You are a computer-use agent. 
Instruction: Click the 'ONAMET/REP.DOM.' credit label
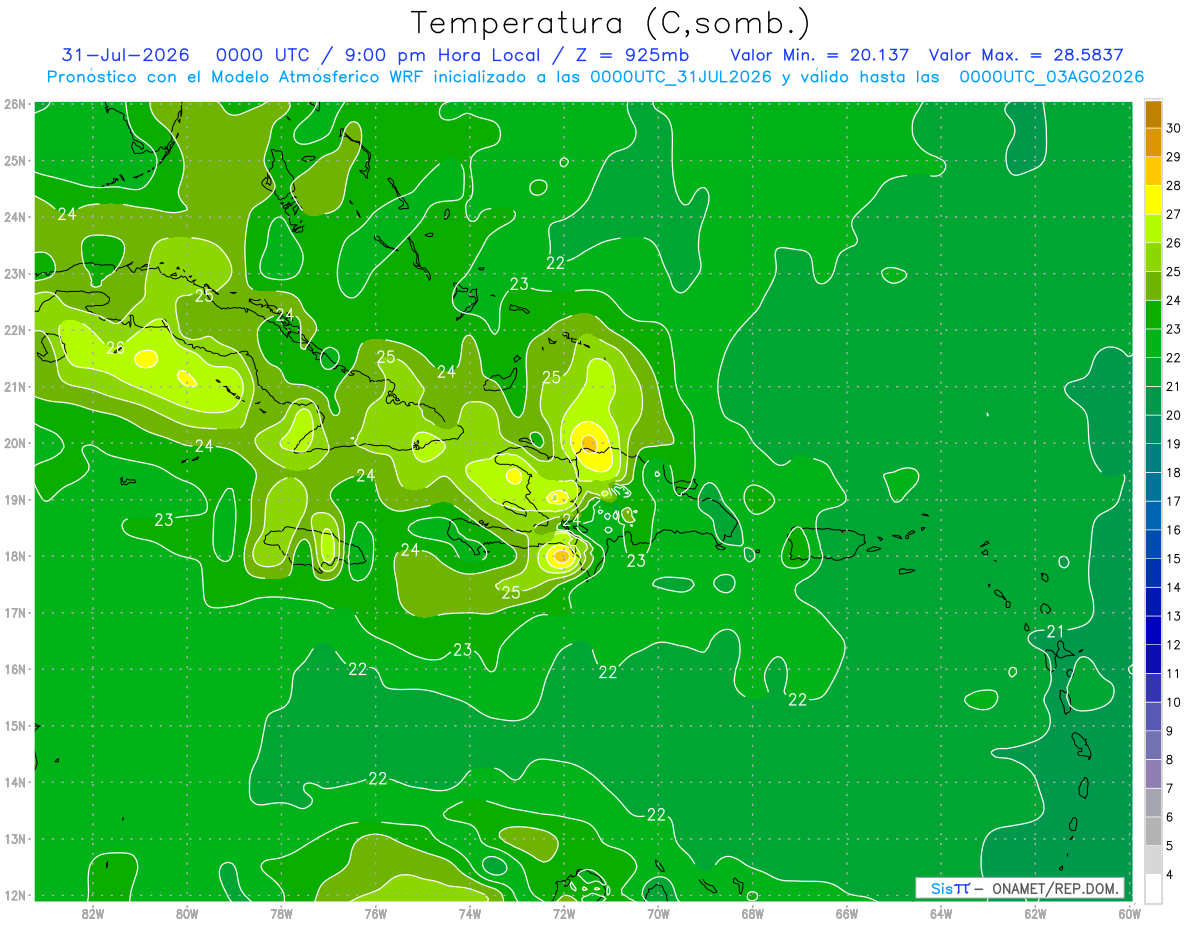(1056, 888)
